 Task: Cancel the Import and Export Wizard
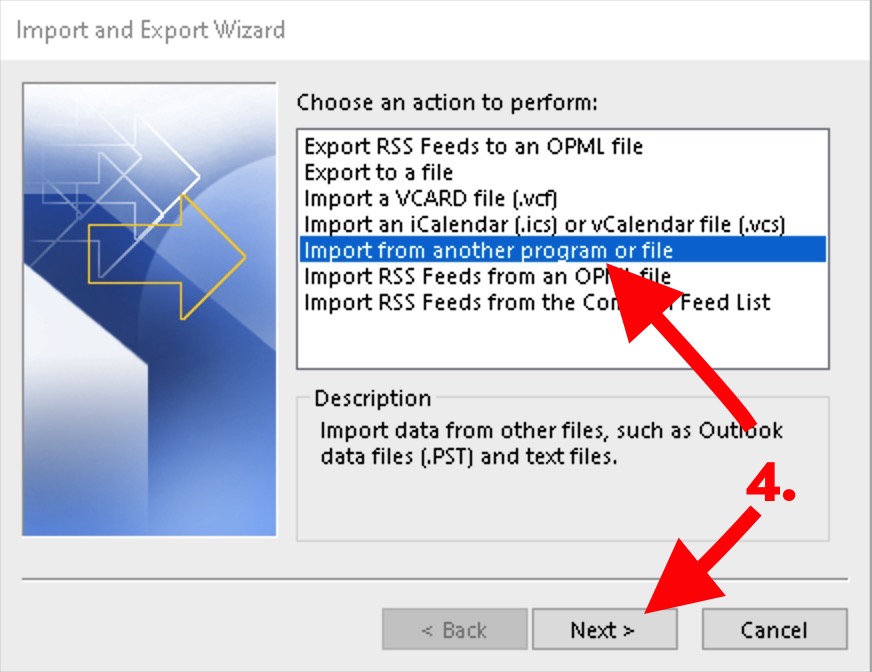click(775, 629)
